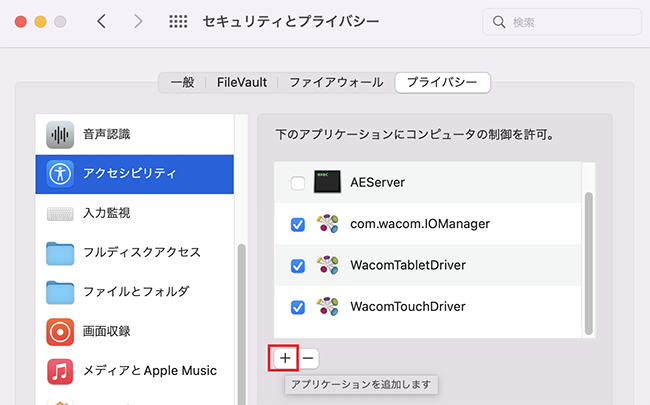This screenshot has height=405, width=650.
Task: Click the WacomTabletDriver app icon
Action: (x=327, y=265)
